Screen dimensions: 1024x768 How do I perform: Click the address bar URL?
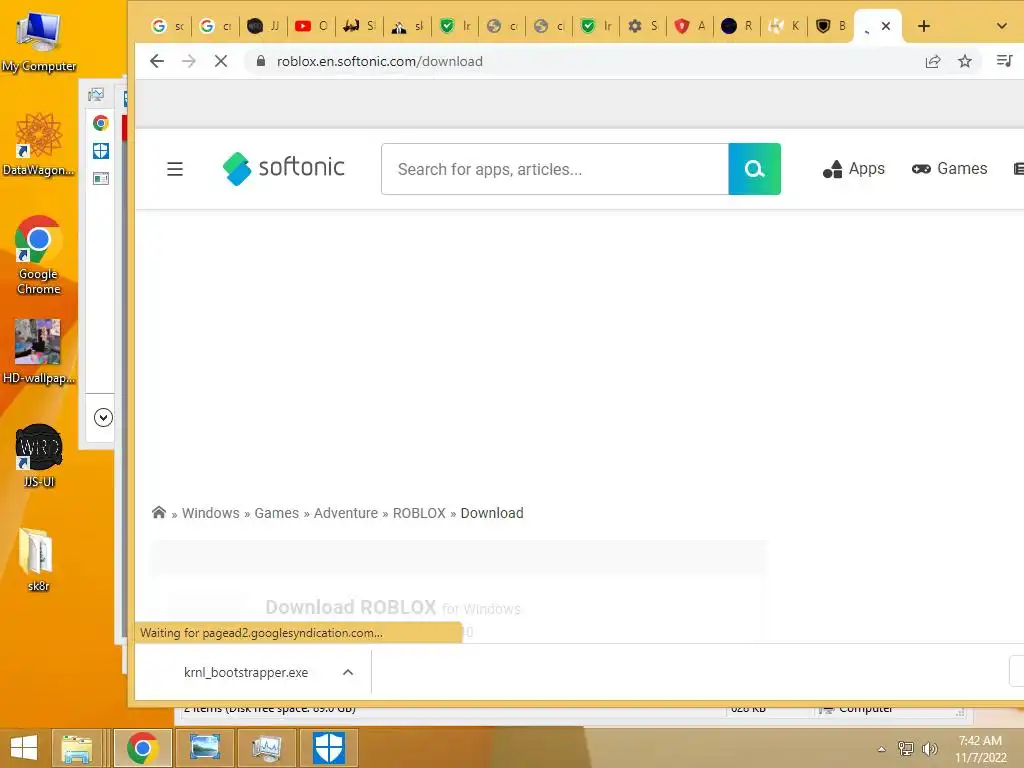pyautogui.click(x=379, y=61)
